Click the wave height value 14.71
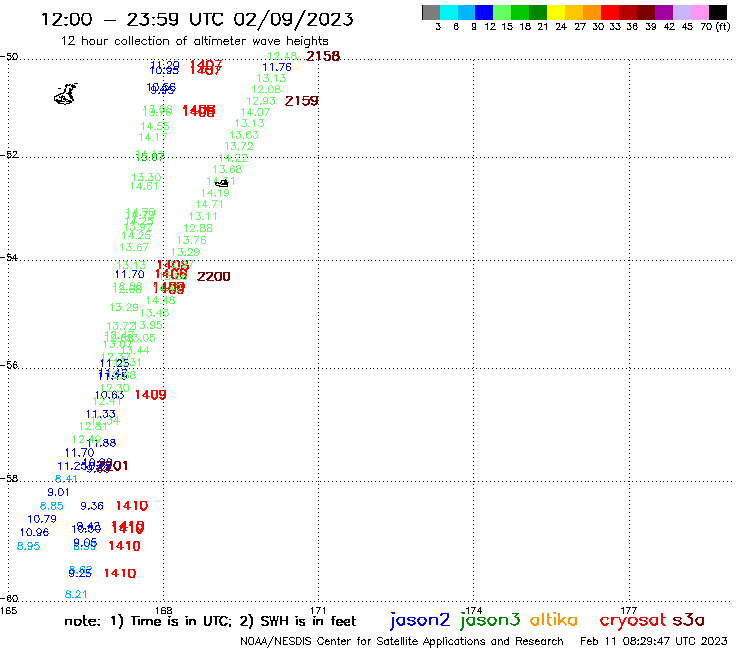740x650 pixels. (x=209, y=204)
